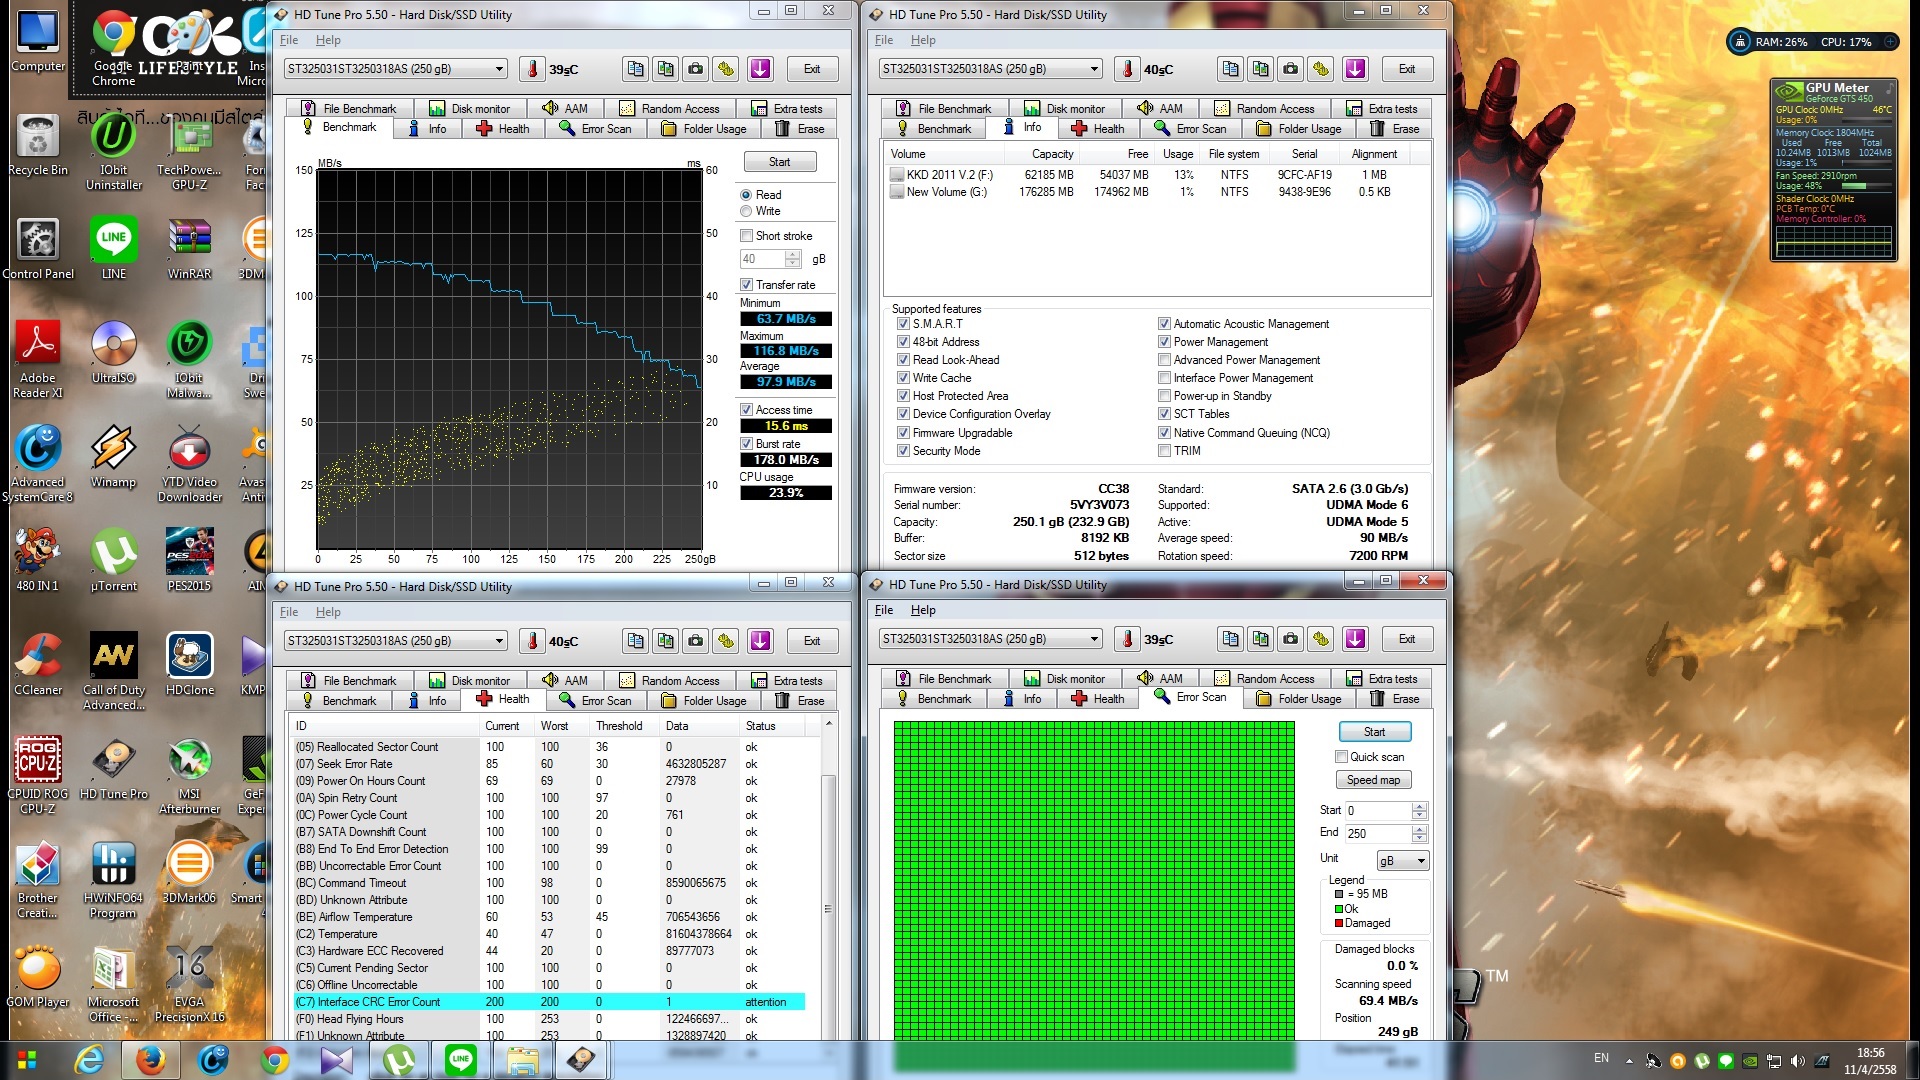Viewport: 1920px width, 1080px height.
Task: Click the thermometer icon beside 39°C in Benchmark window
Action: click(x=532, y=69)
